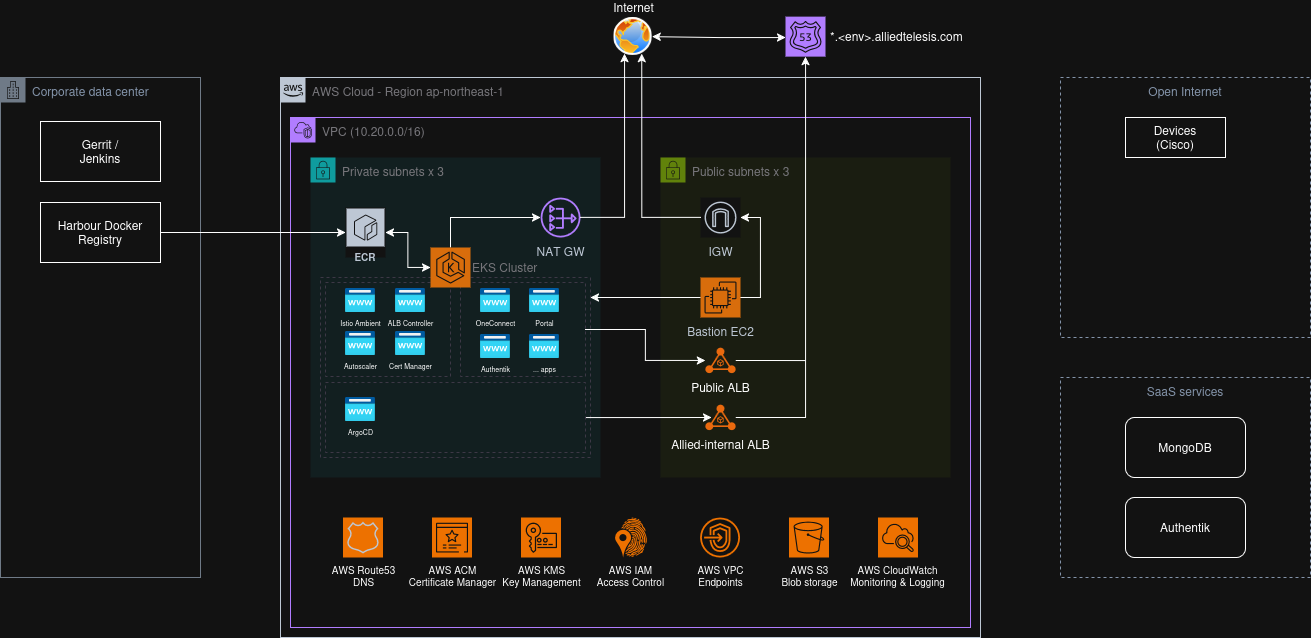Click the ArgoCD app icon
1311x638 pixels.
point(360,411)
